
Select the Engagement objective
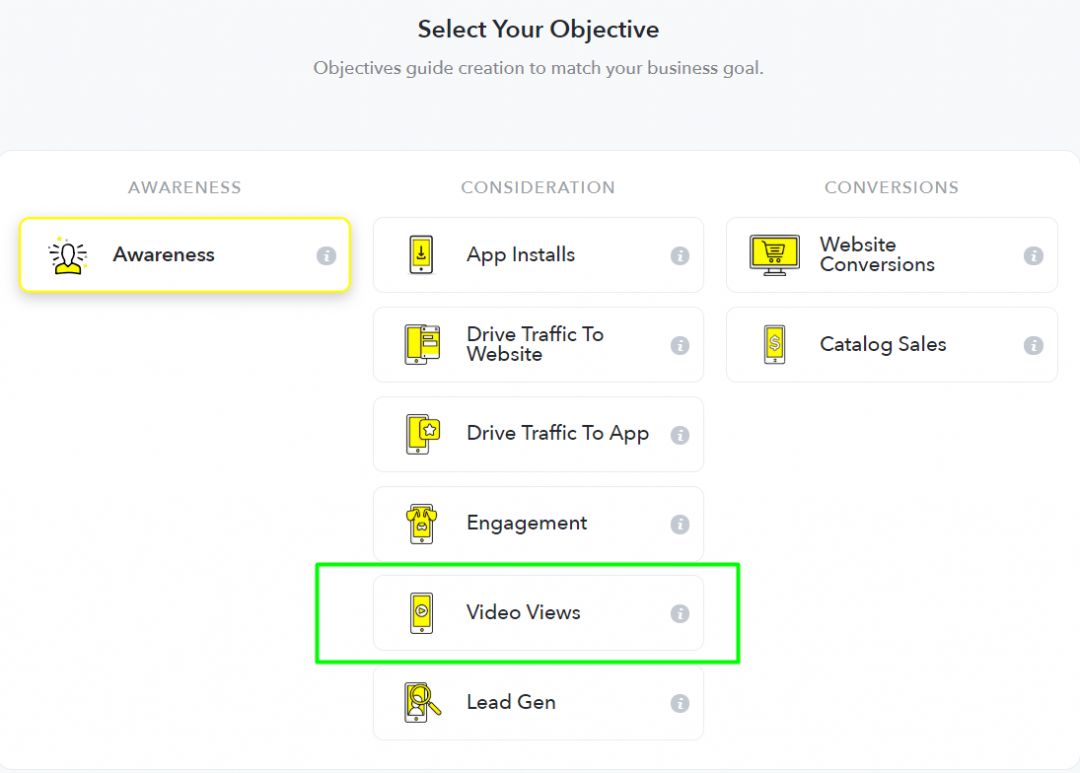(x=538, y=524)
